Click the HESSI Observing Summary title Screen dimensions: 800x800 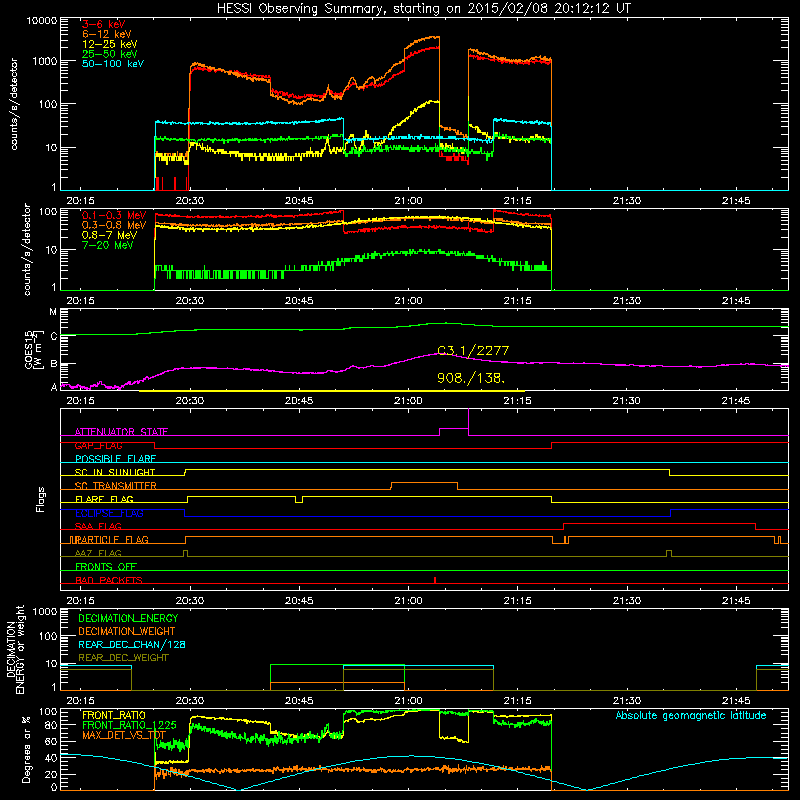pos(424,8)
